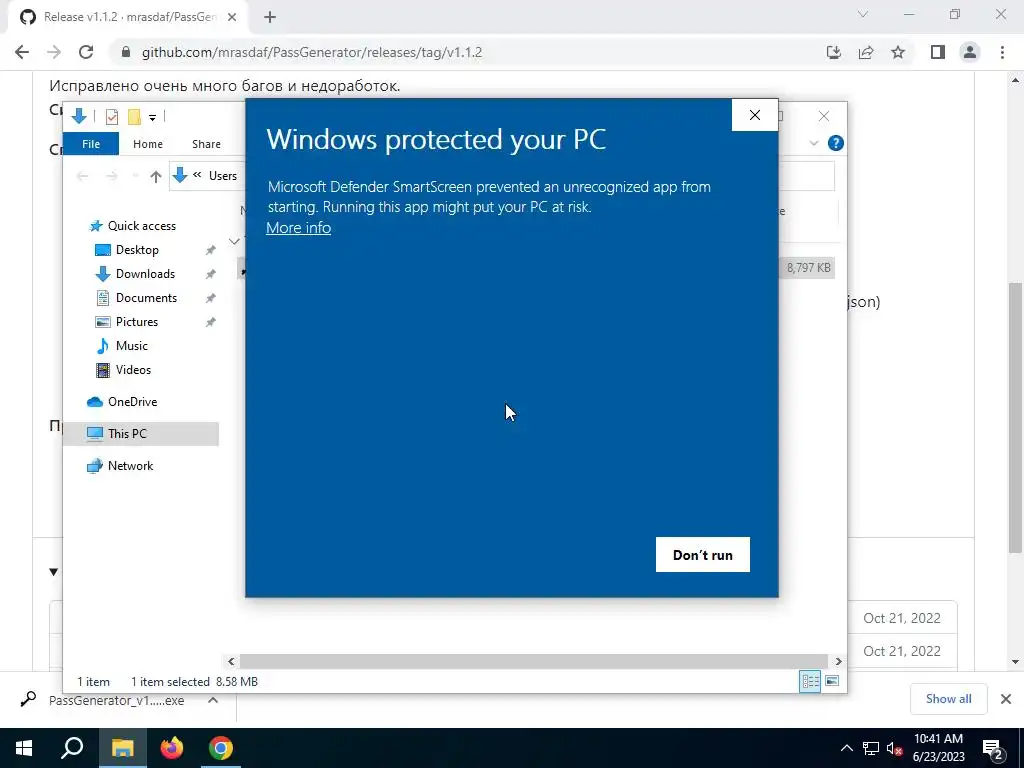Viewport: 1024px width, 768px height.
Task: Select Quick access in navigation pane
Action: [x=142, y=226]
